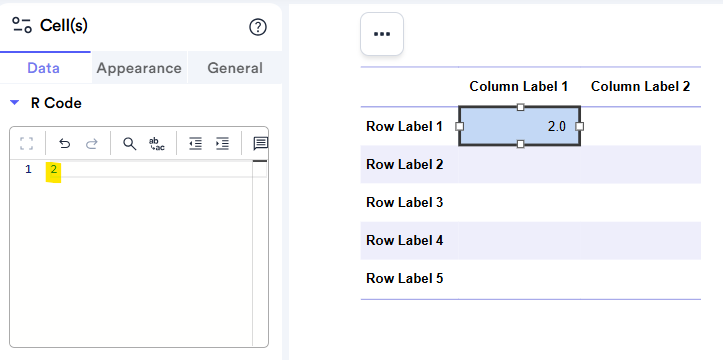Select Row Label 2
Screen dimensions: 723x360
404,164
